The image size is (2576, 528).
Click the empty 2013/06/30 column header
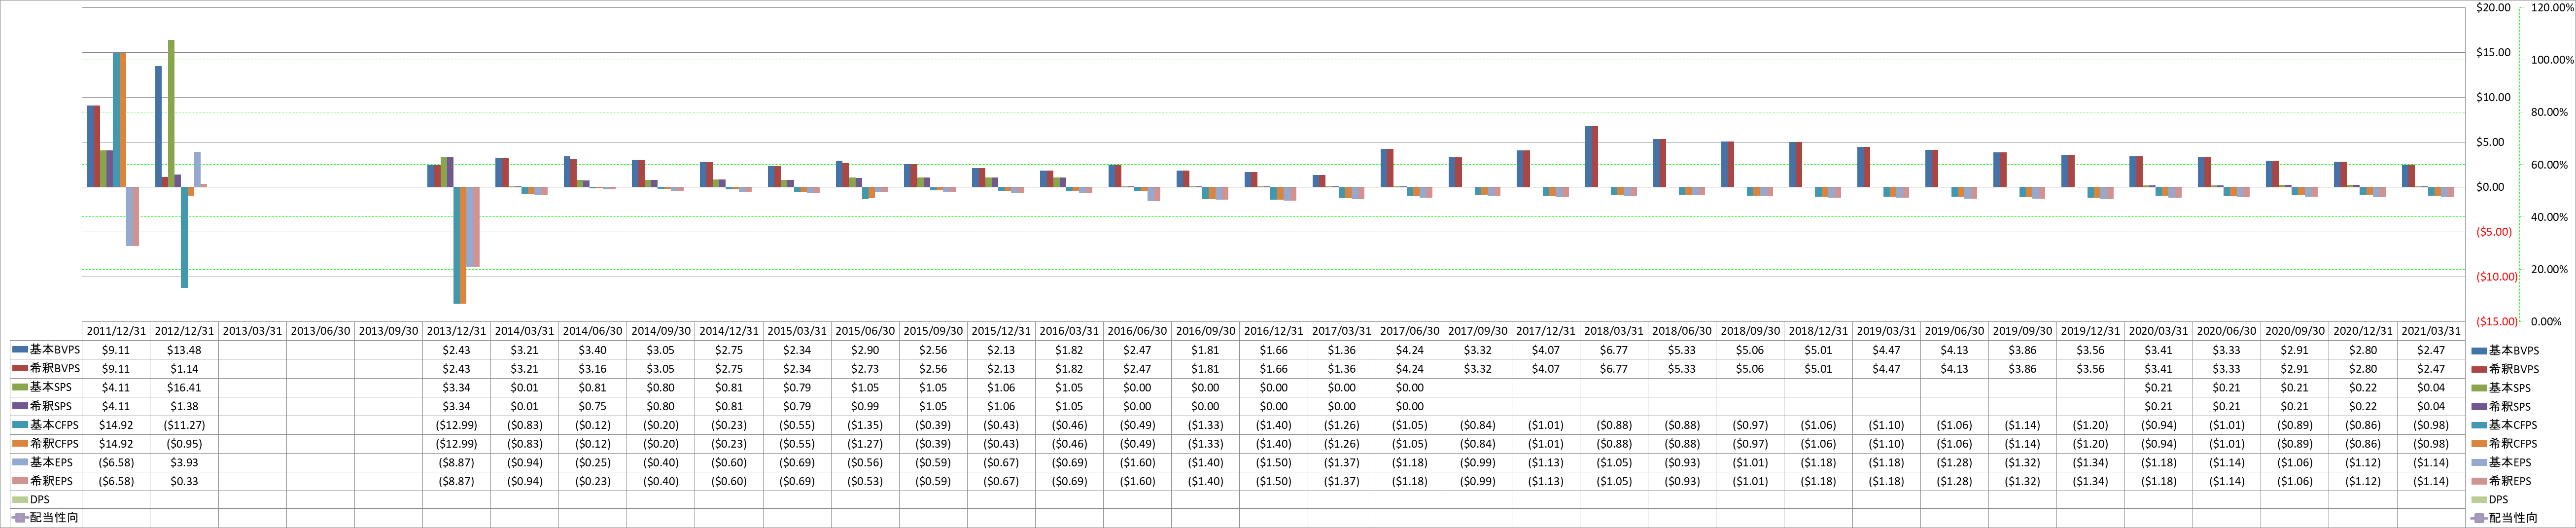point(320,331)
